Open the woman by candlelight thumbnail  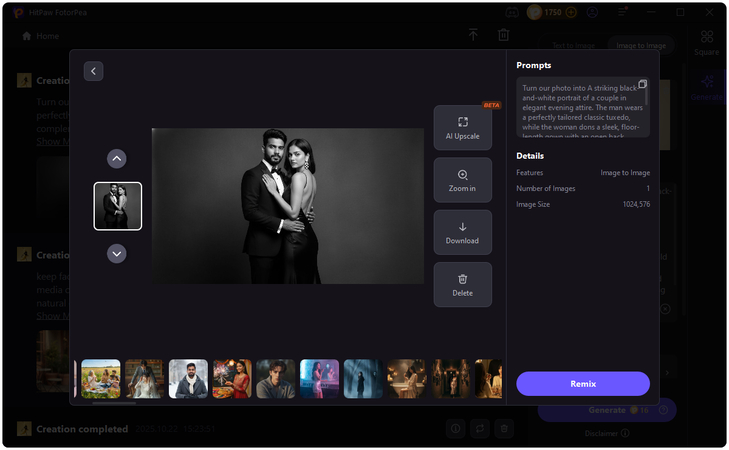point(407,378)
